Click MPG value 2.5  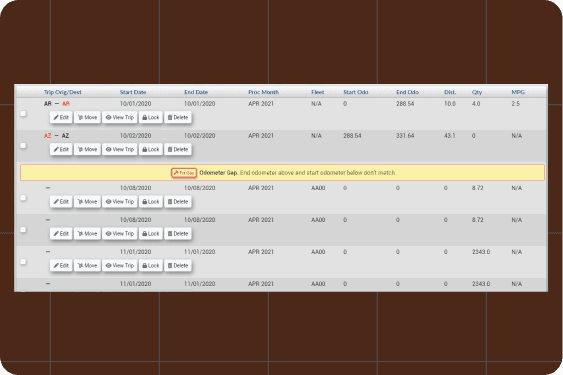click(x=516, y=104)
